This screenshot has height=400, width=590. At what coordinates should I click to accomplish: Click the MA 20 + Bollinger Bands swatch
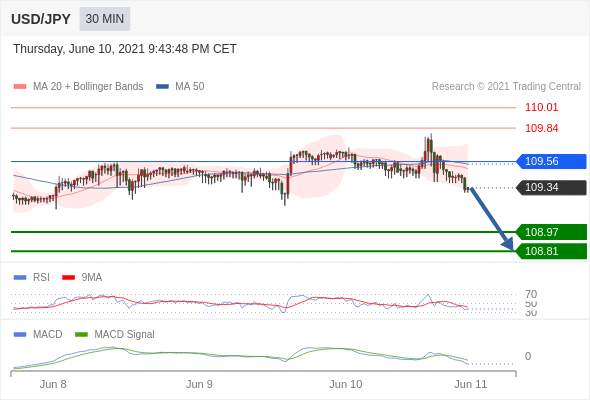(x=20, y=87)
